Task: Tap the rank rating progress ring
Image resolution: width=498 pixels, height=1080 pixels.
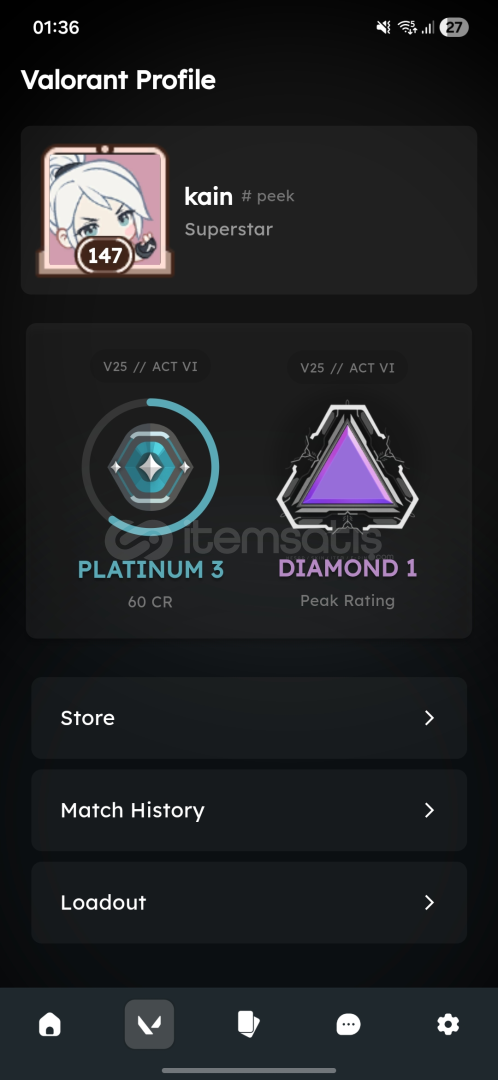Action: point(150,467)
